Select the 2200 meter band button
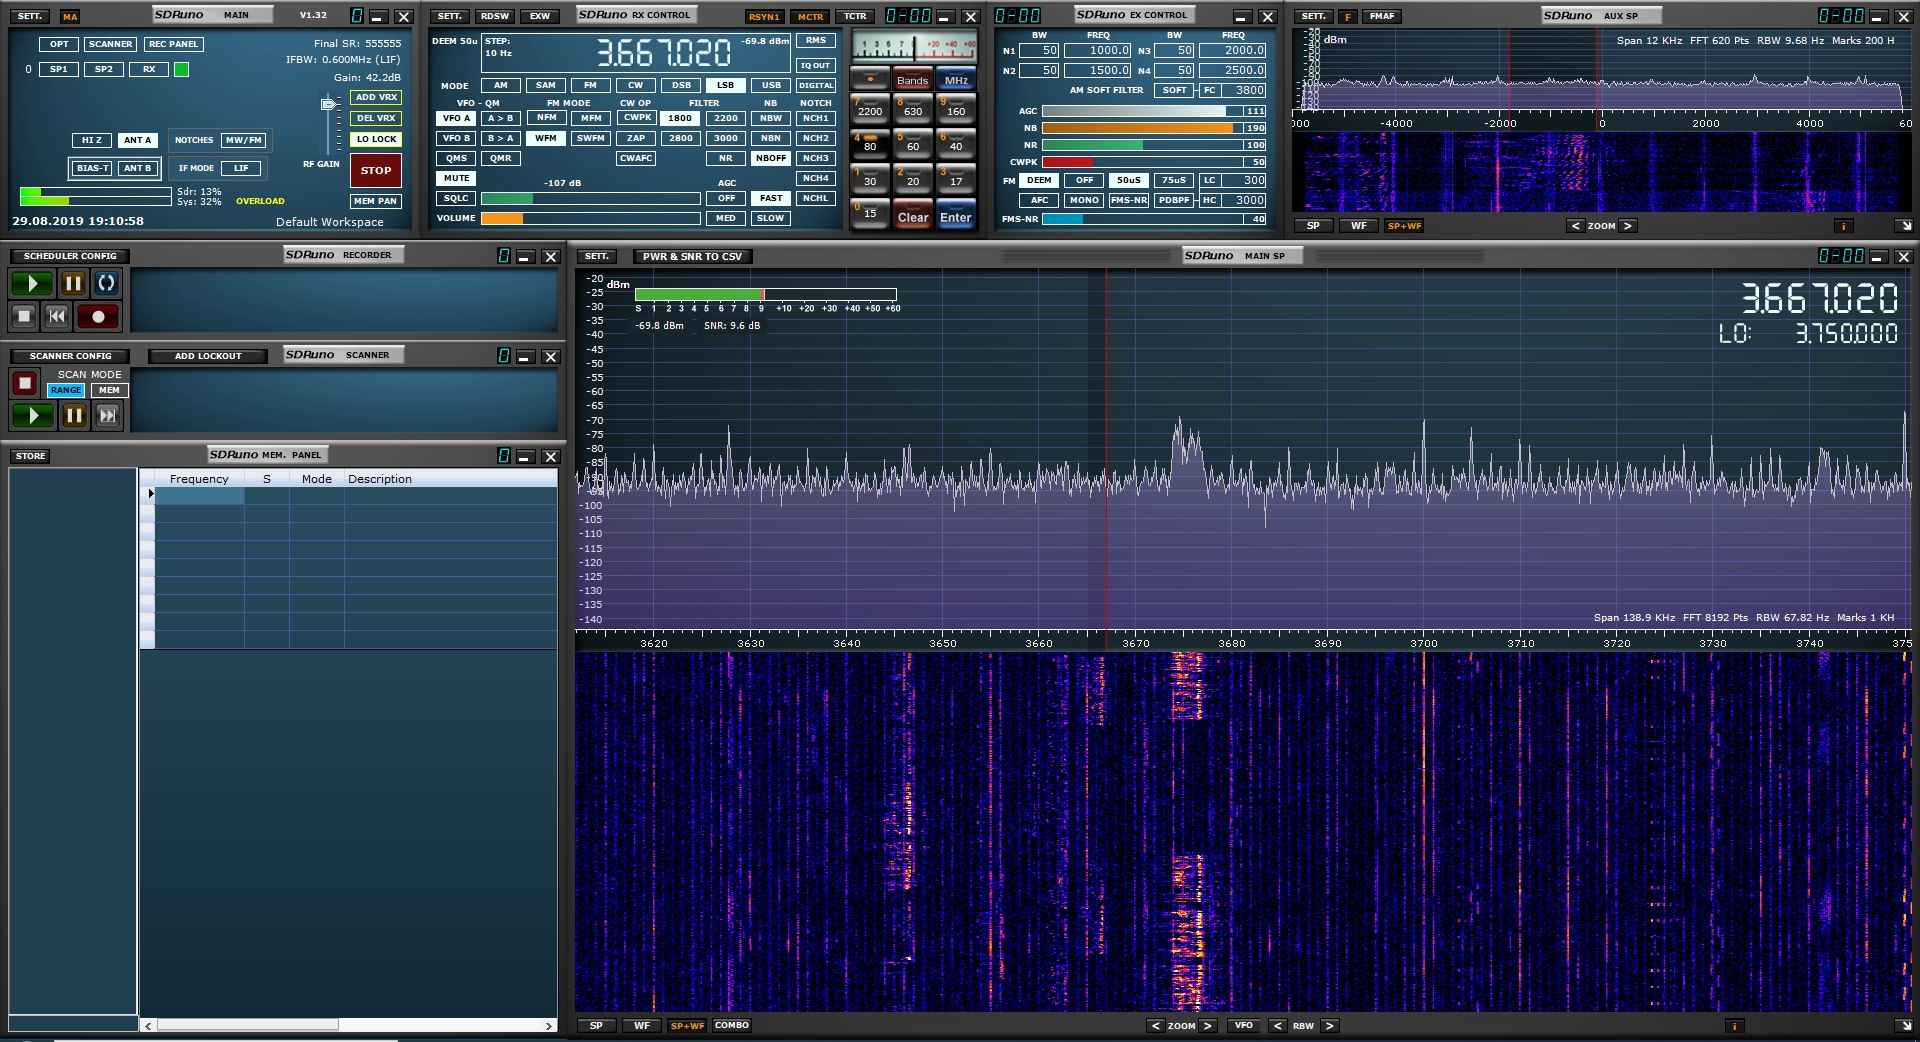Image resolution: width=1920 pixels, height=1042 pixels. (870, 108)
